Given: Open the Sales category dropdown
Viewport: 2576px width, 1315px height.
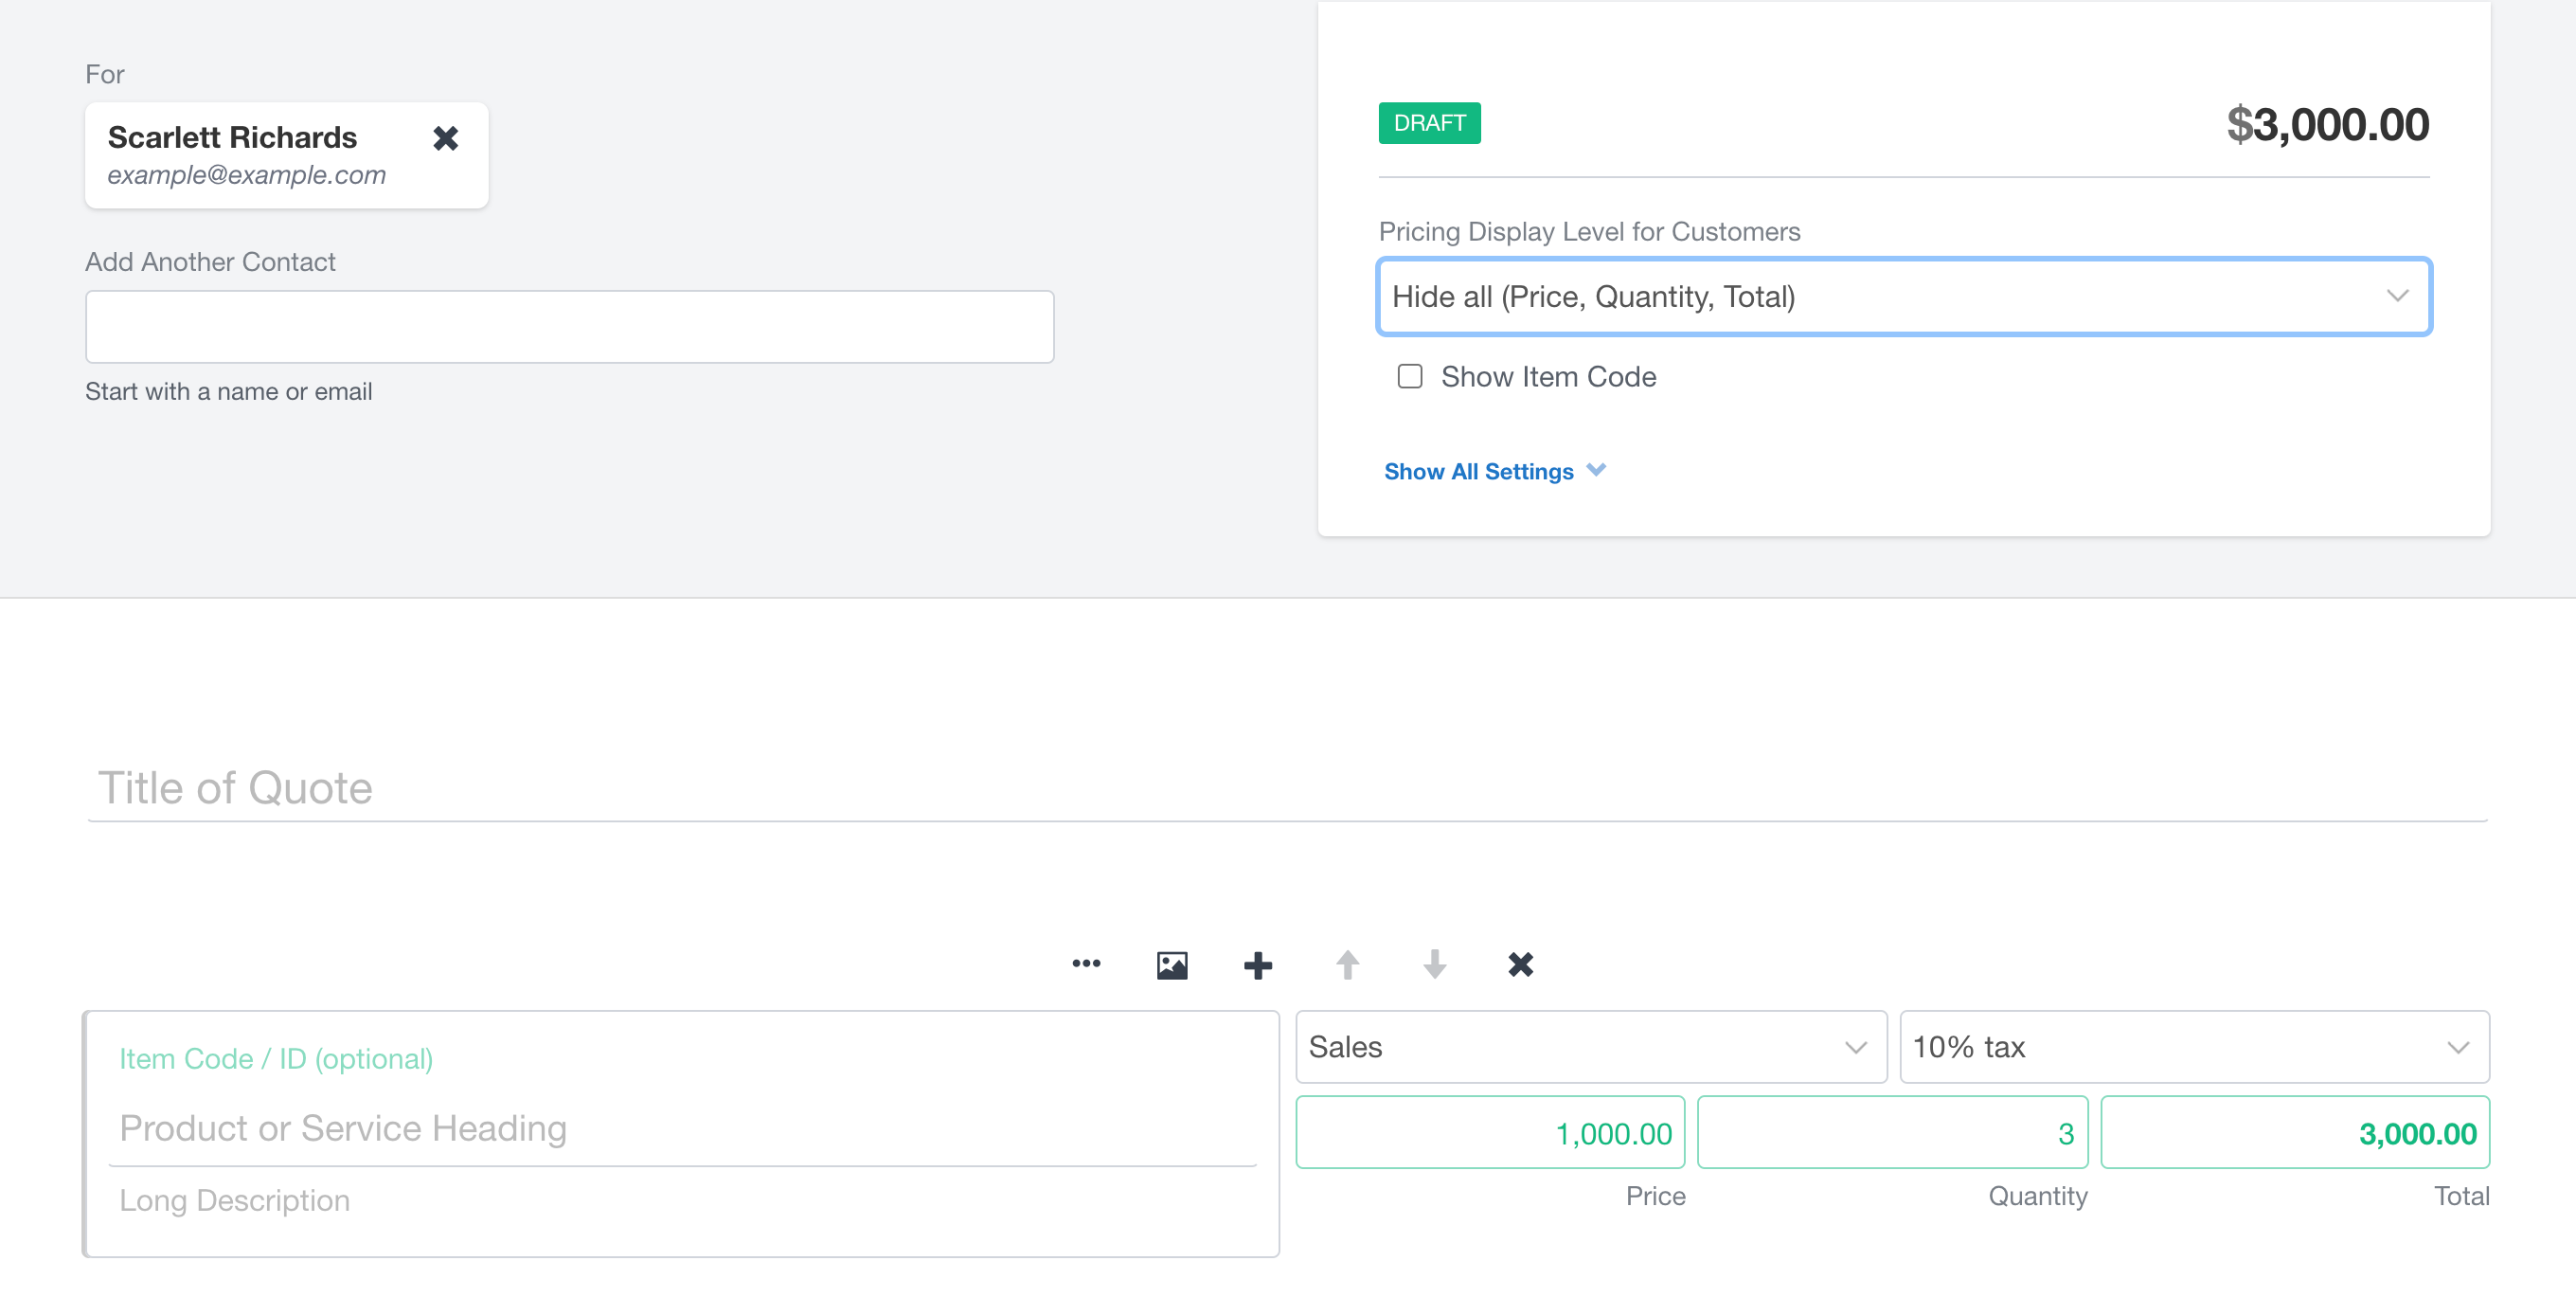Looking at the screenshot, I should pos(1591,1047).
